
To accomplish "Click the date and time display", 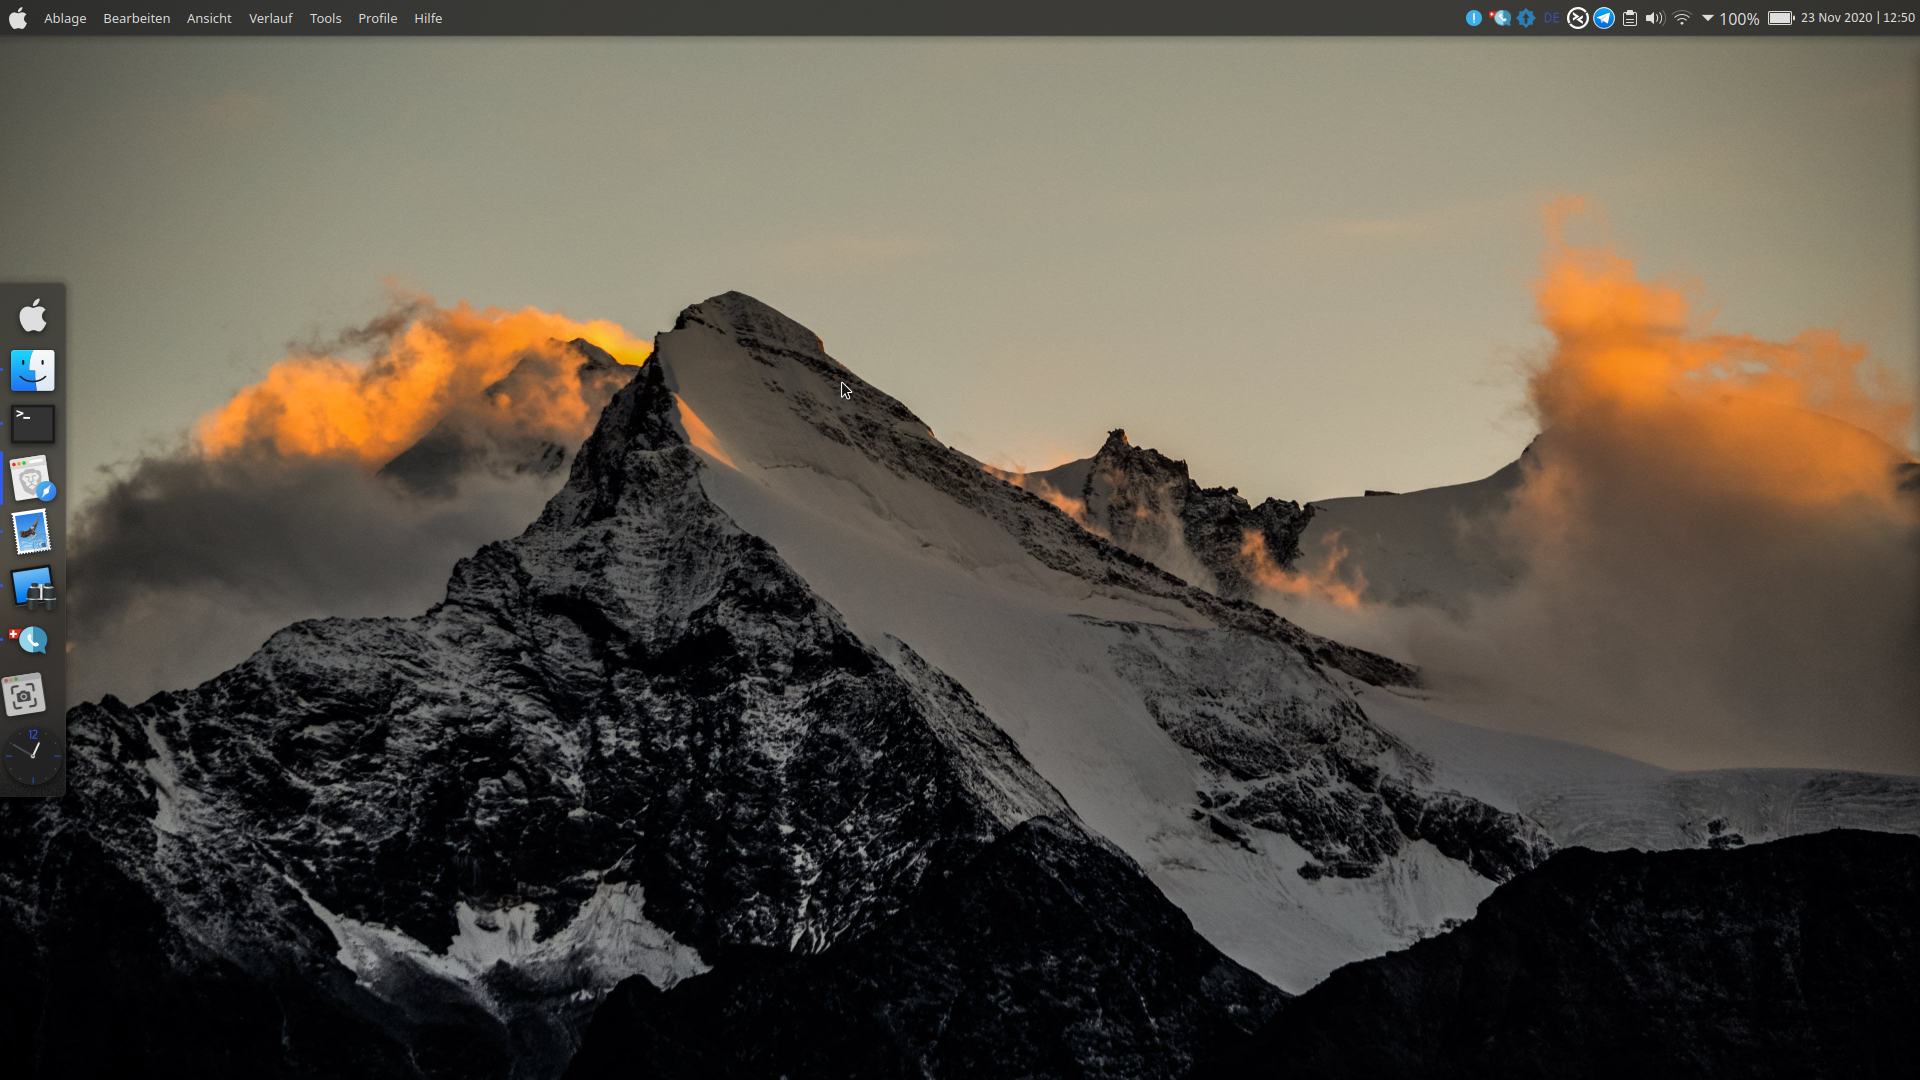I will pos(1857,18).
